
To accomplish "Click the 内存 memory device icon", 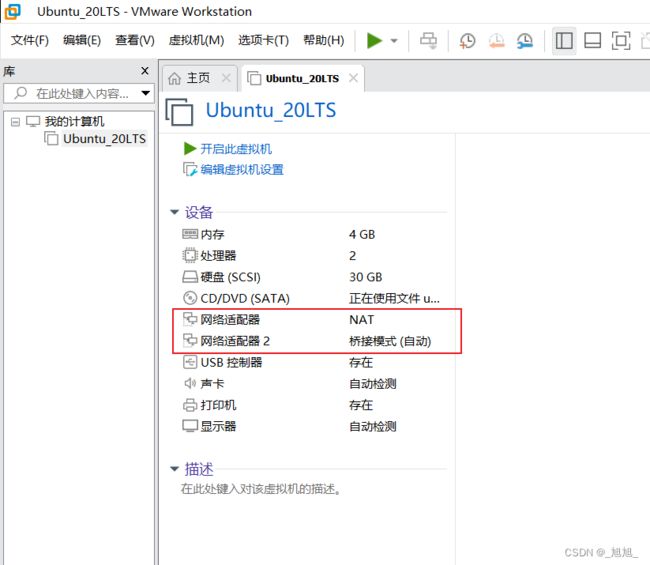I will point(190,234).
